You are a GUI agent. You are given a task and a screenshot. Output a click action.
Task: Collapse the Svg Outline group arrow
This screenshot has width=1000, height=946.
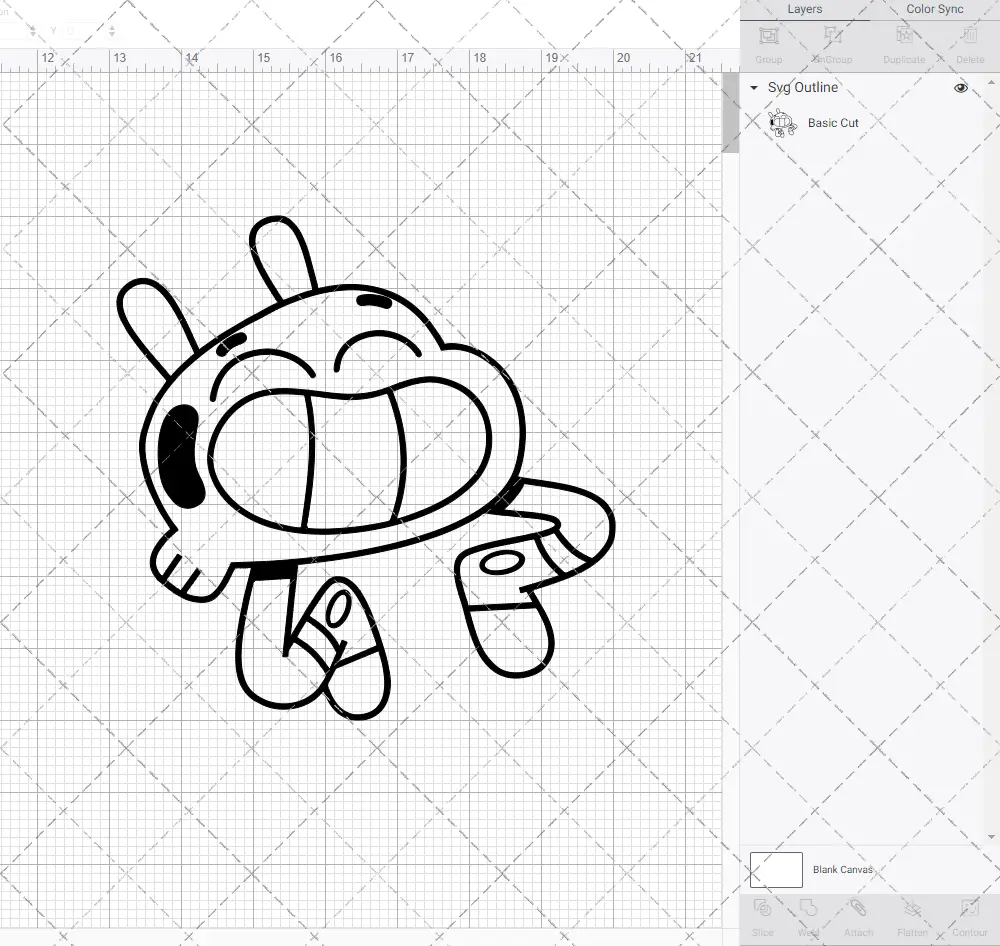pos(754,88)
